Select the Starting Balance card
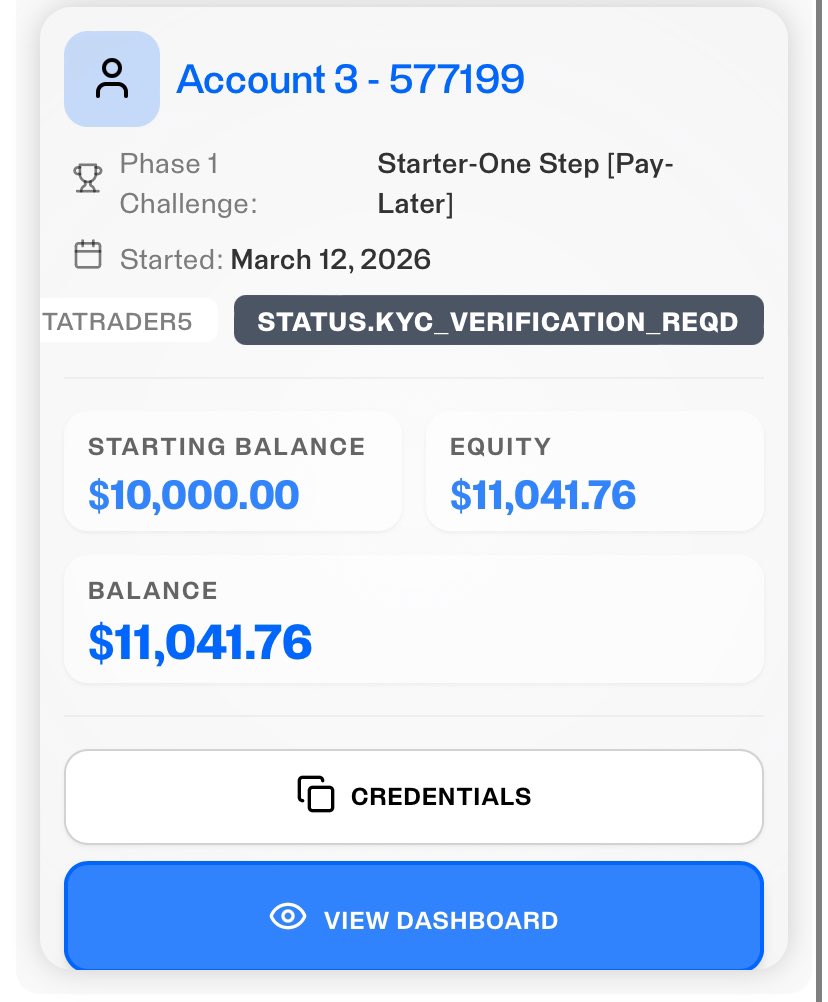Viewport: 828px width, 1002px height. pyautogui.click(x=233, y=472)
